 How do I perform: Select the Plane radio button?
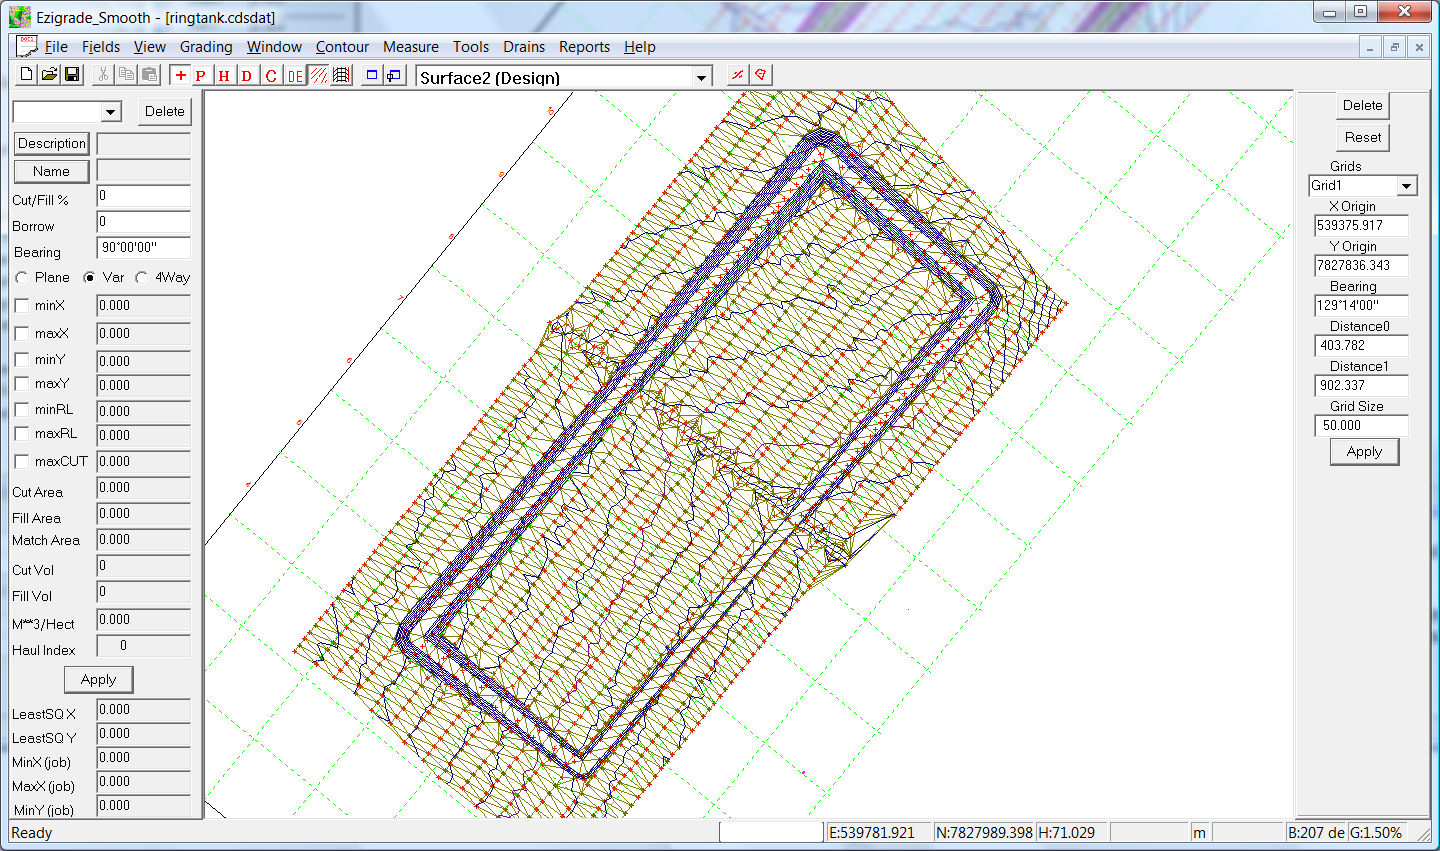(23, 278)
